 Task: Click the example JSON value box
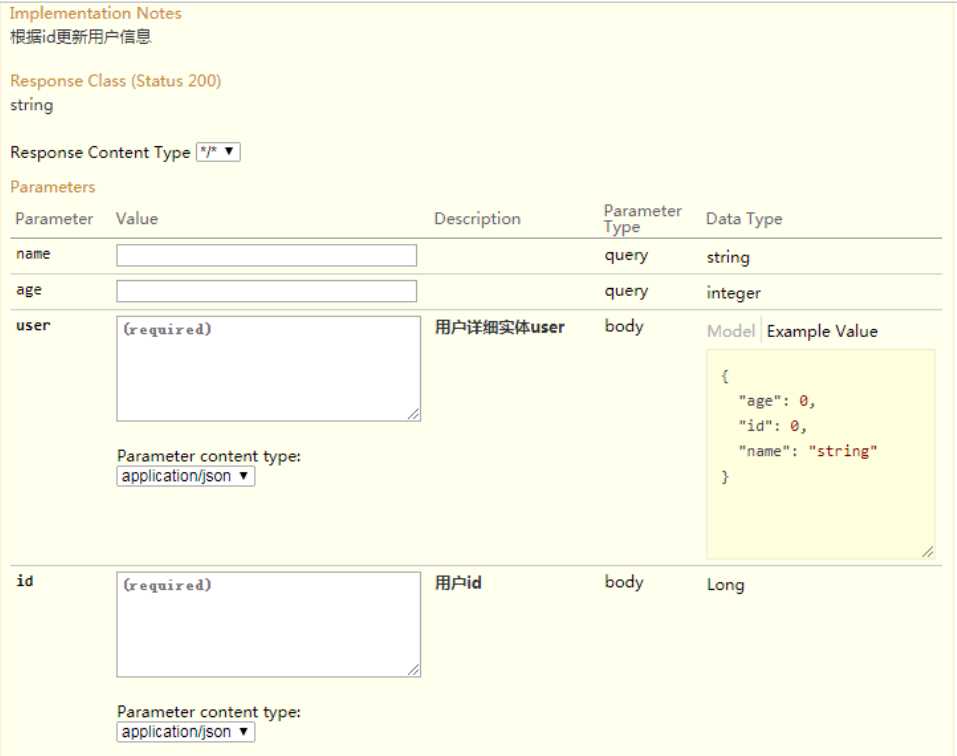820,454
